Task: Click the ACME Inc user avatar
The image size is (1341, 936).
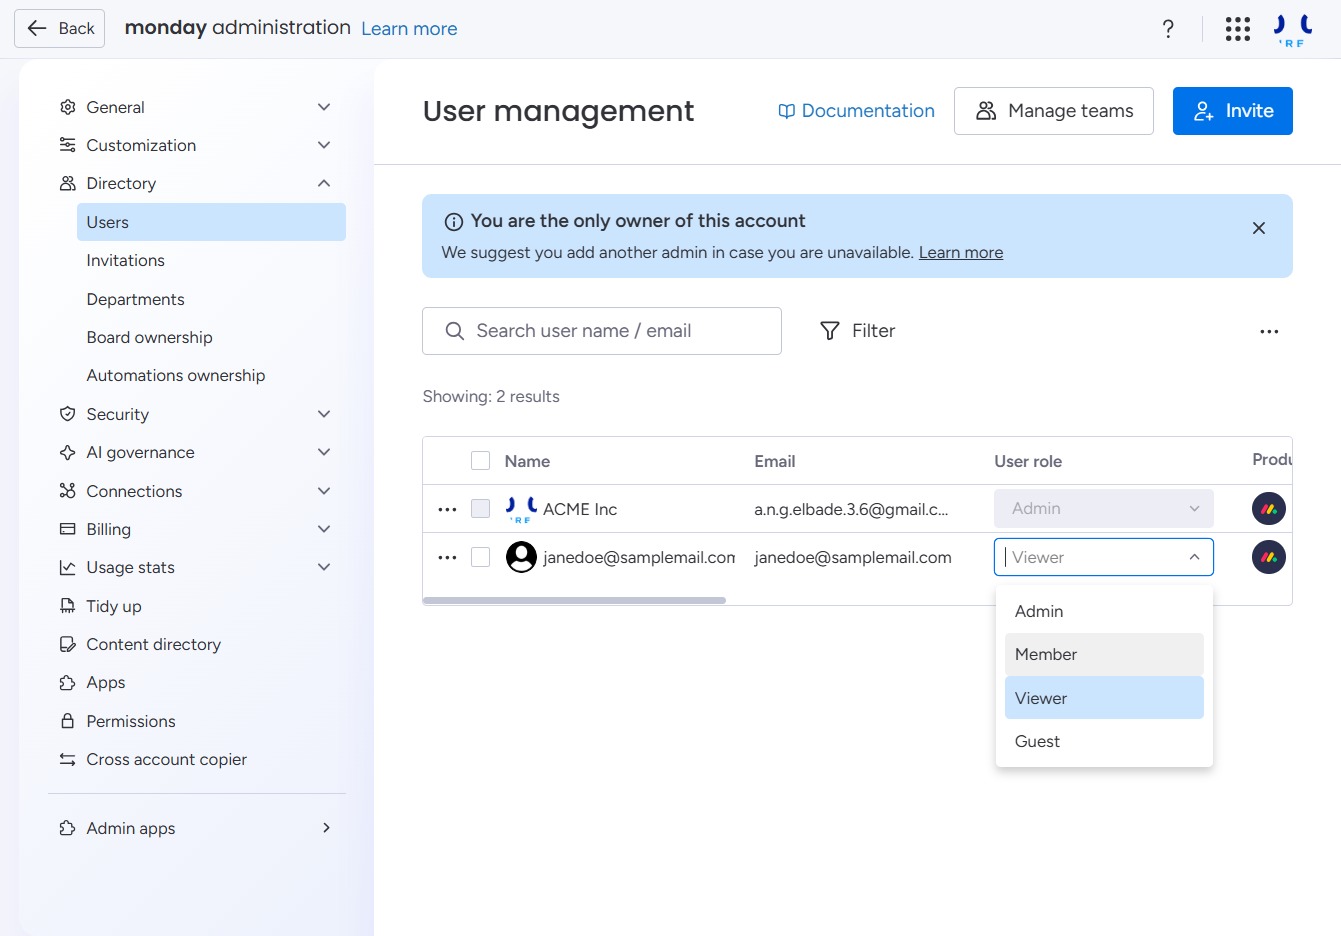Action: coord(521,509)
